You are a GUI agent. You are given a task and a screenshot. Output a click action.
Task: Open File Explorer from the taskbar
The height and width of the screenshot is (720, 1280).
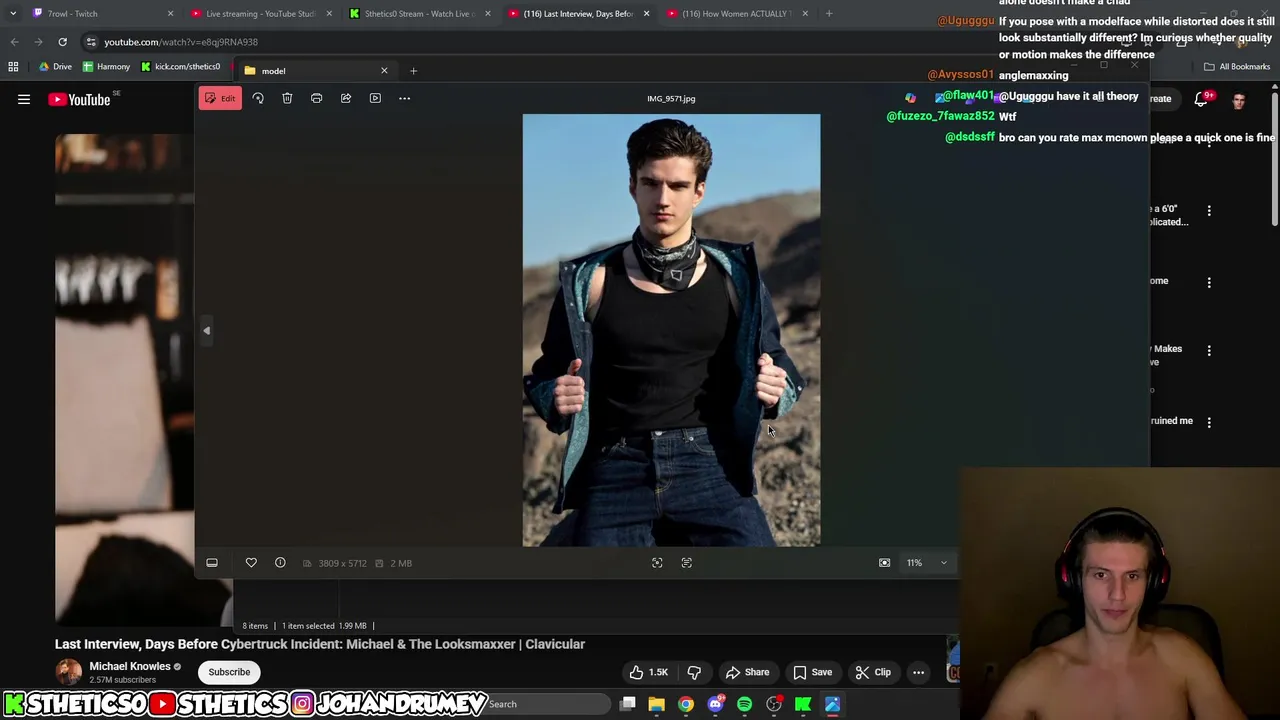657,704
